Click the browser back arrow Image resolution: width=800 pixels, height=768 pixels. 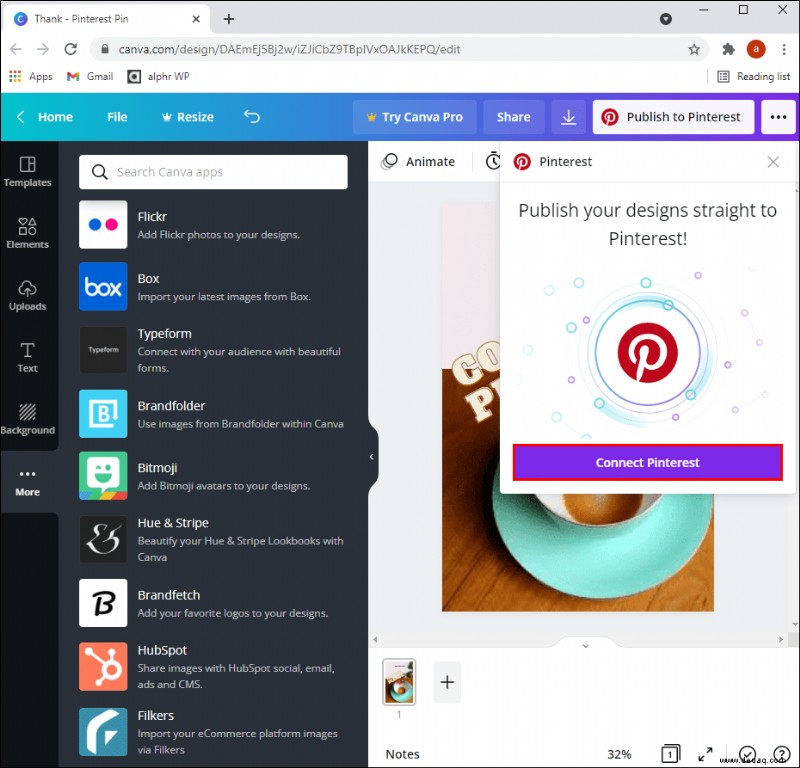(x=16, y=49)
